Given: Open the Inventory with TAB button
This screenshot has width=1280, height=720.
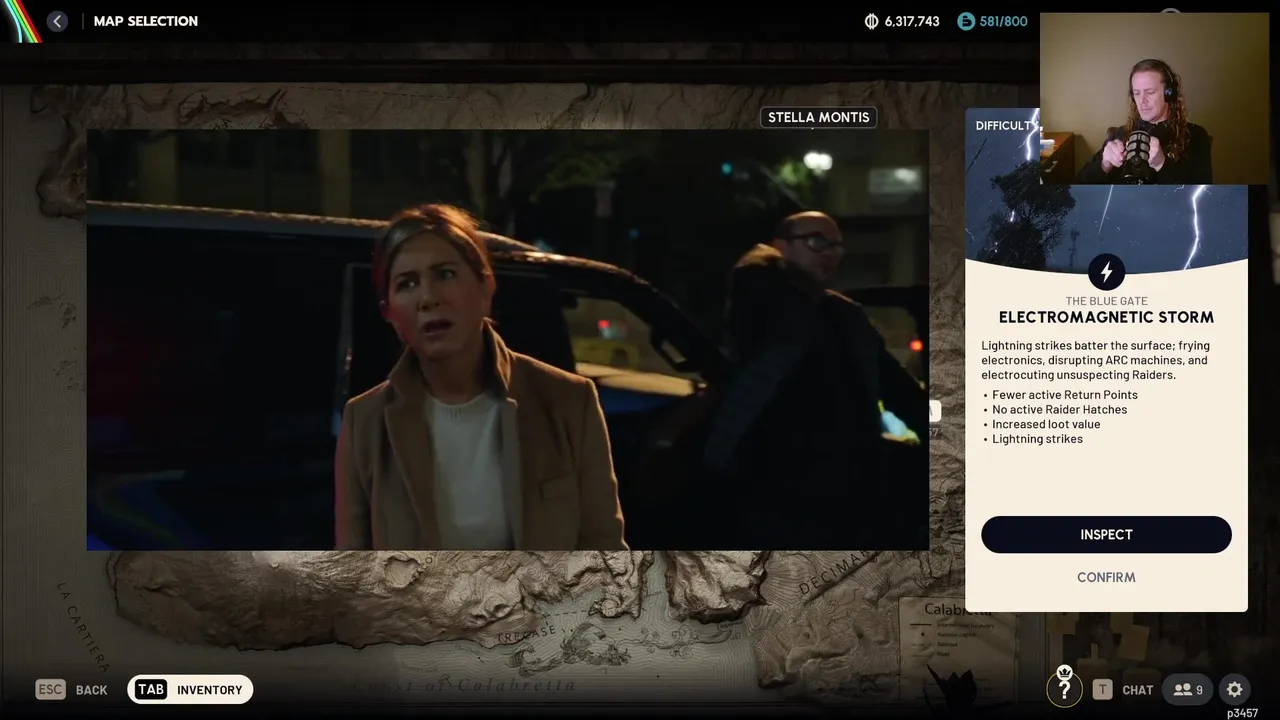Looking at the screenshot, I should (190, 689).
